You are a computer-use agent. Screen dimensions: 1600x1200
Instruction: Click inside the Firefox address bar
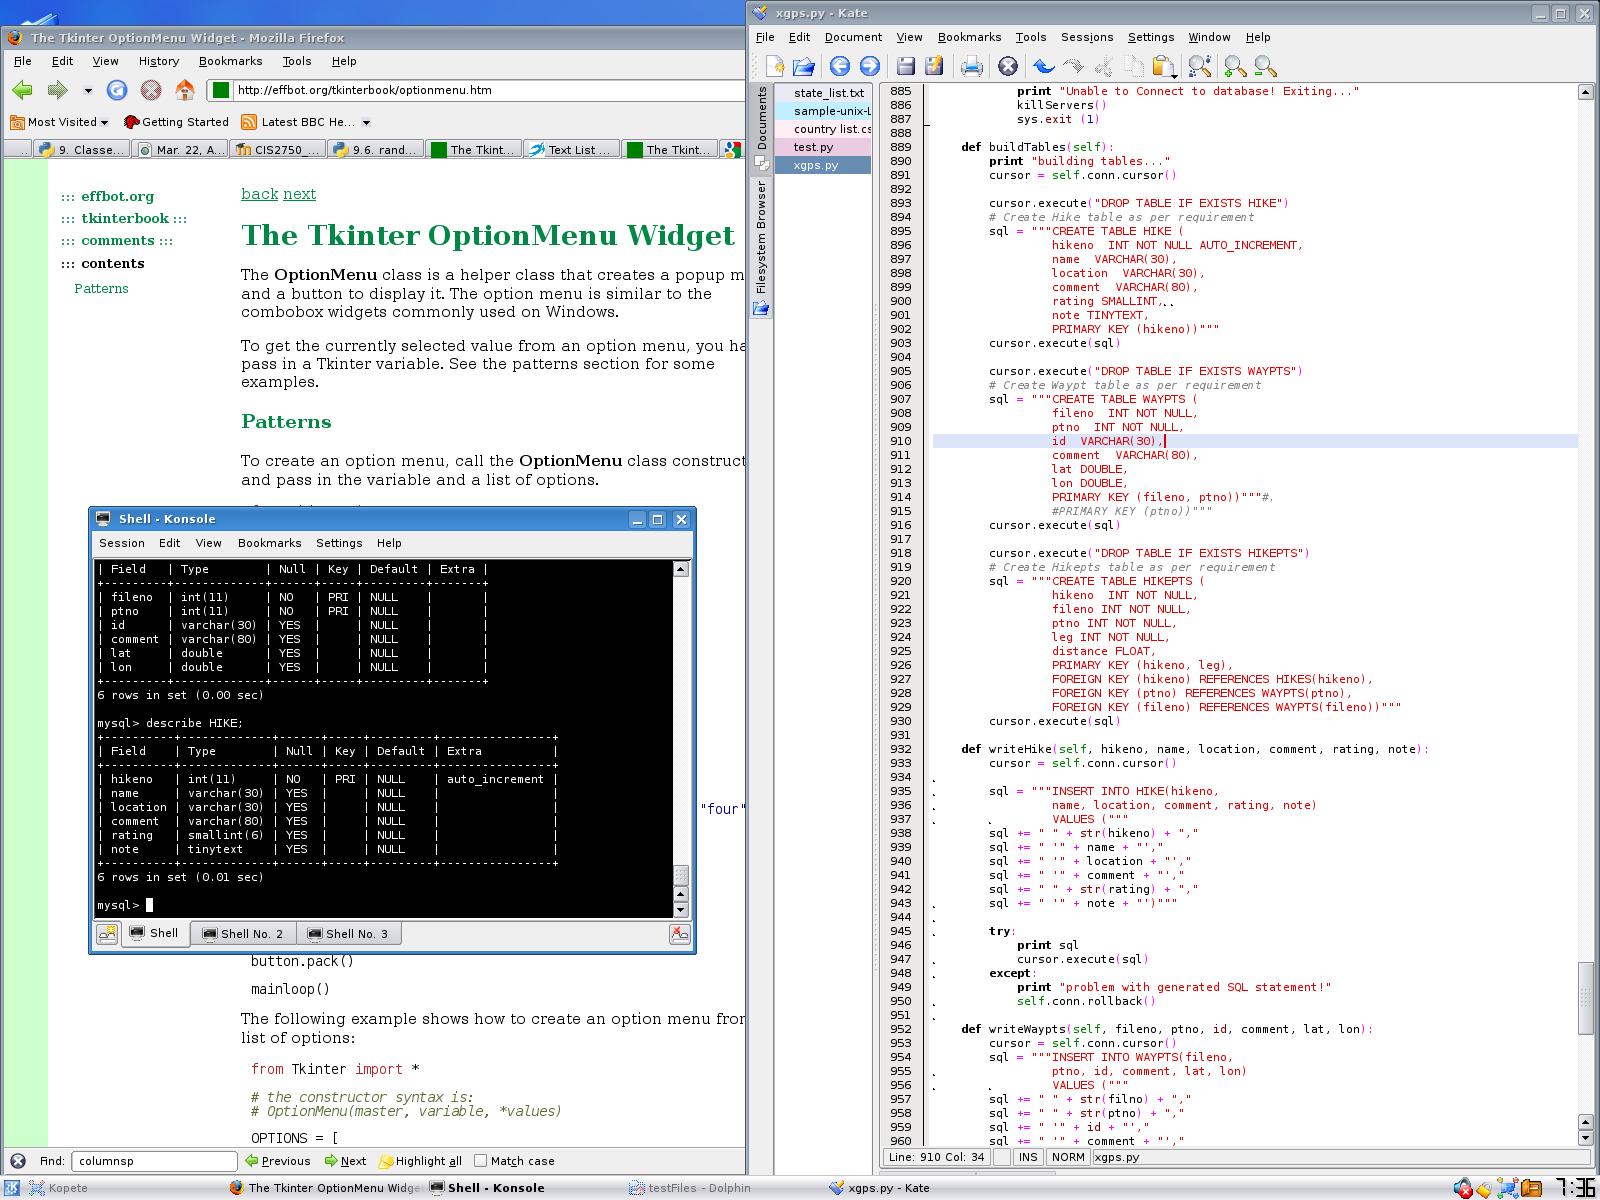pos(450,90)
